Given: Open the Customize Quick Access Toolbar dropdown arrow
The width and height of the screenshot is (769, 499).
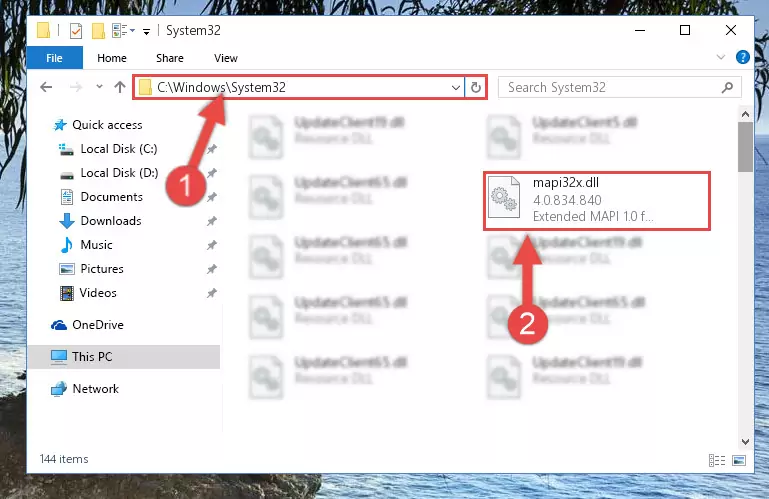Looking at the screenshot, I should click(146, 32).
